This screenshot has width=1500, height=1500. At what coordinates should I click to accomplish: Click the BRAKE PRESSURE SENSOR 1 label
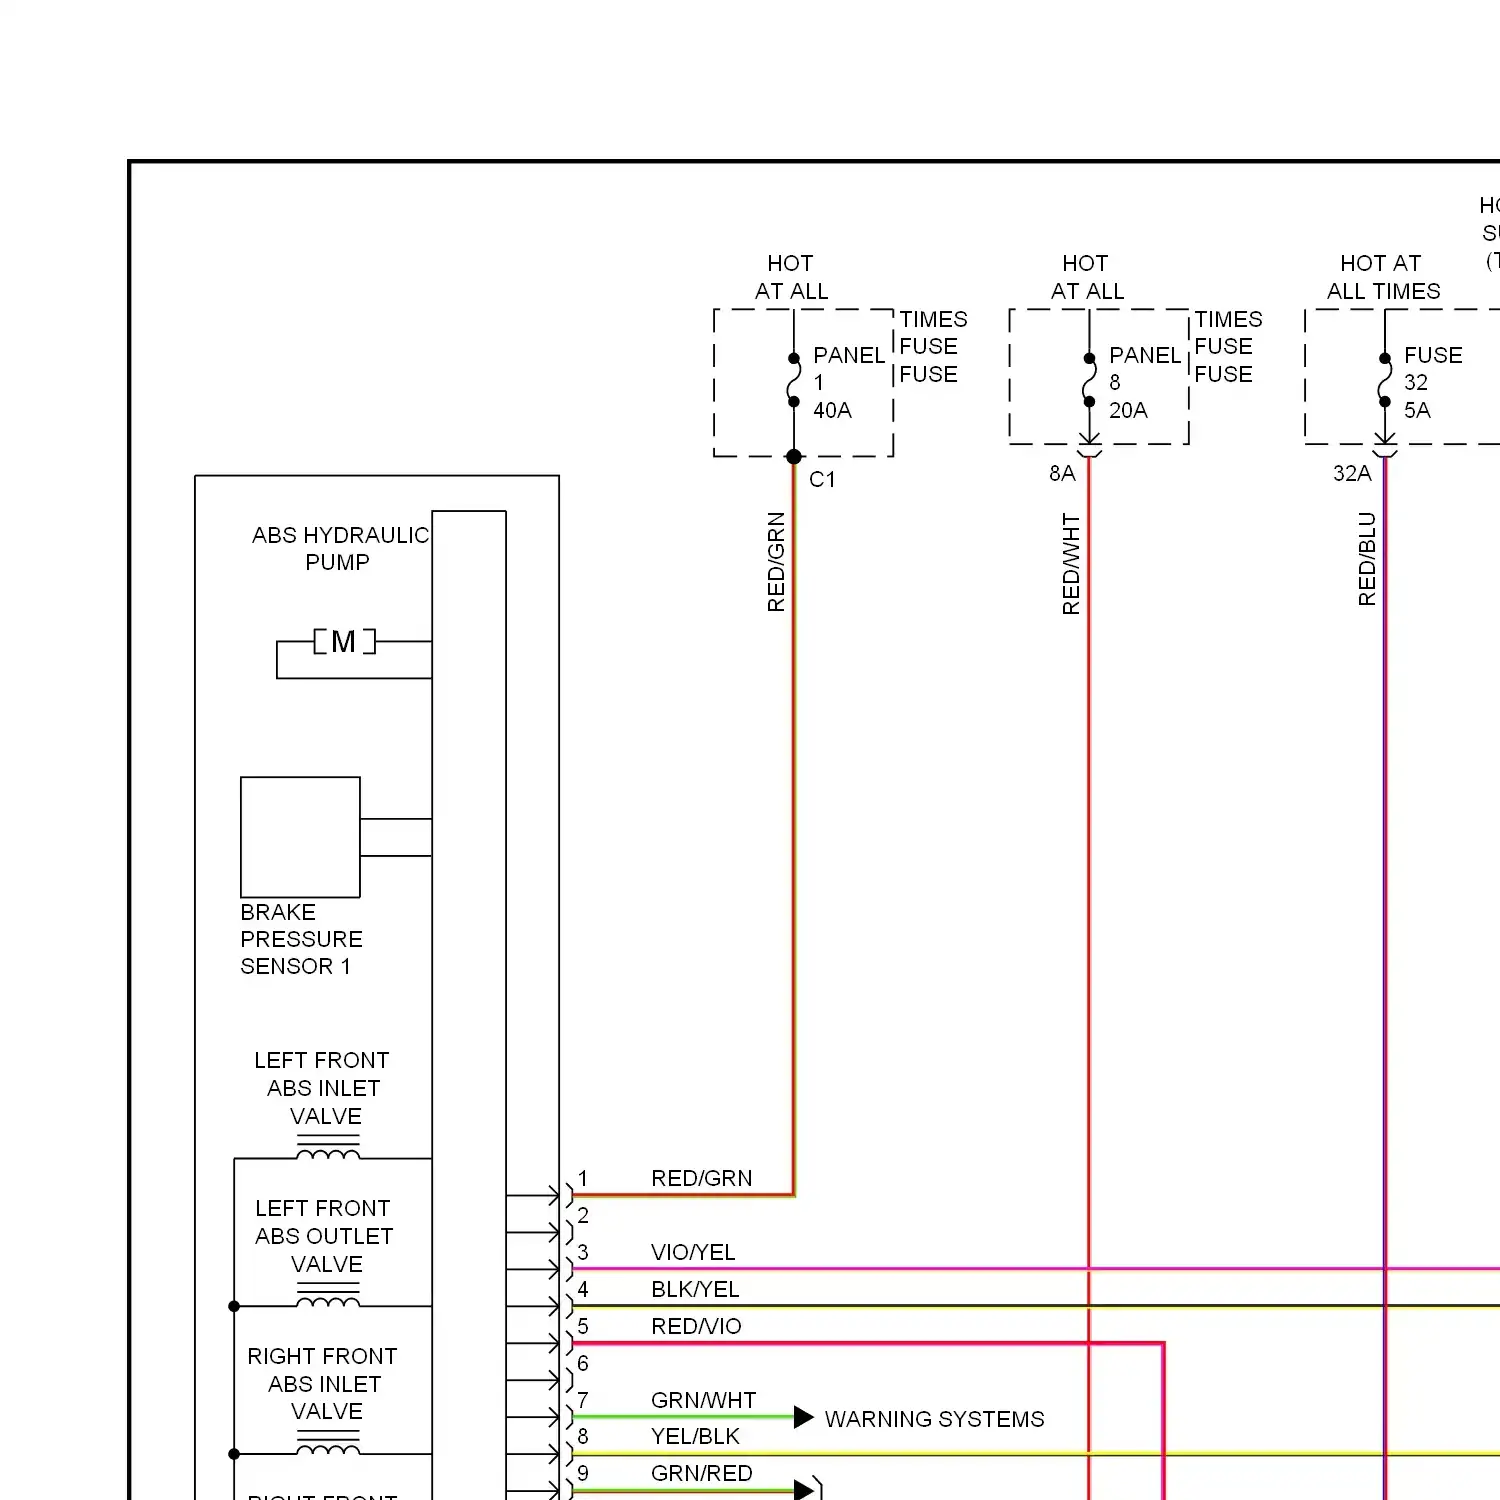[301, 939]
